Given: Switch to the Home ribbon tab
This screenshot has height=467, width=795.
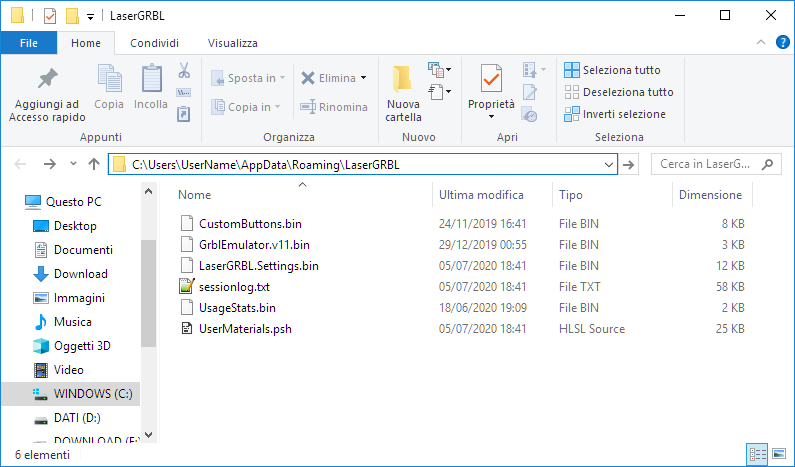Looking at the screenshot, I should click(x=86, y=43).
